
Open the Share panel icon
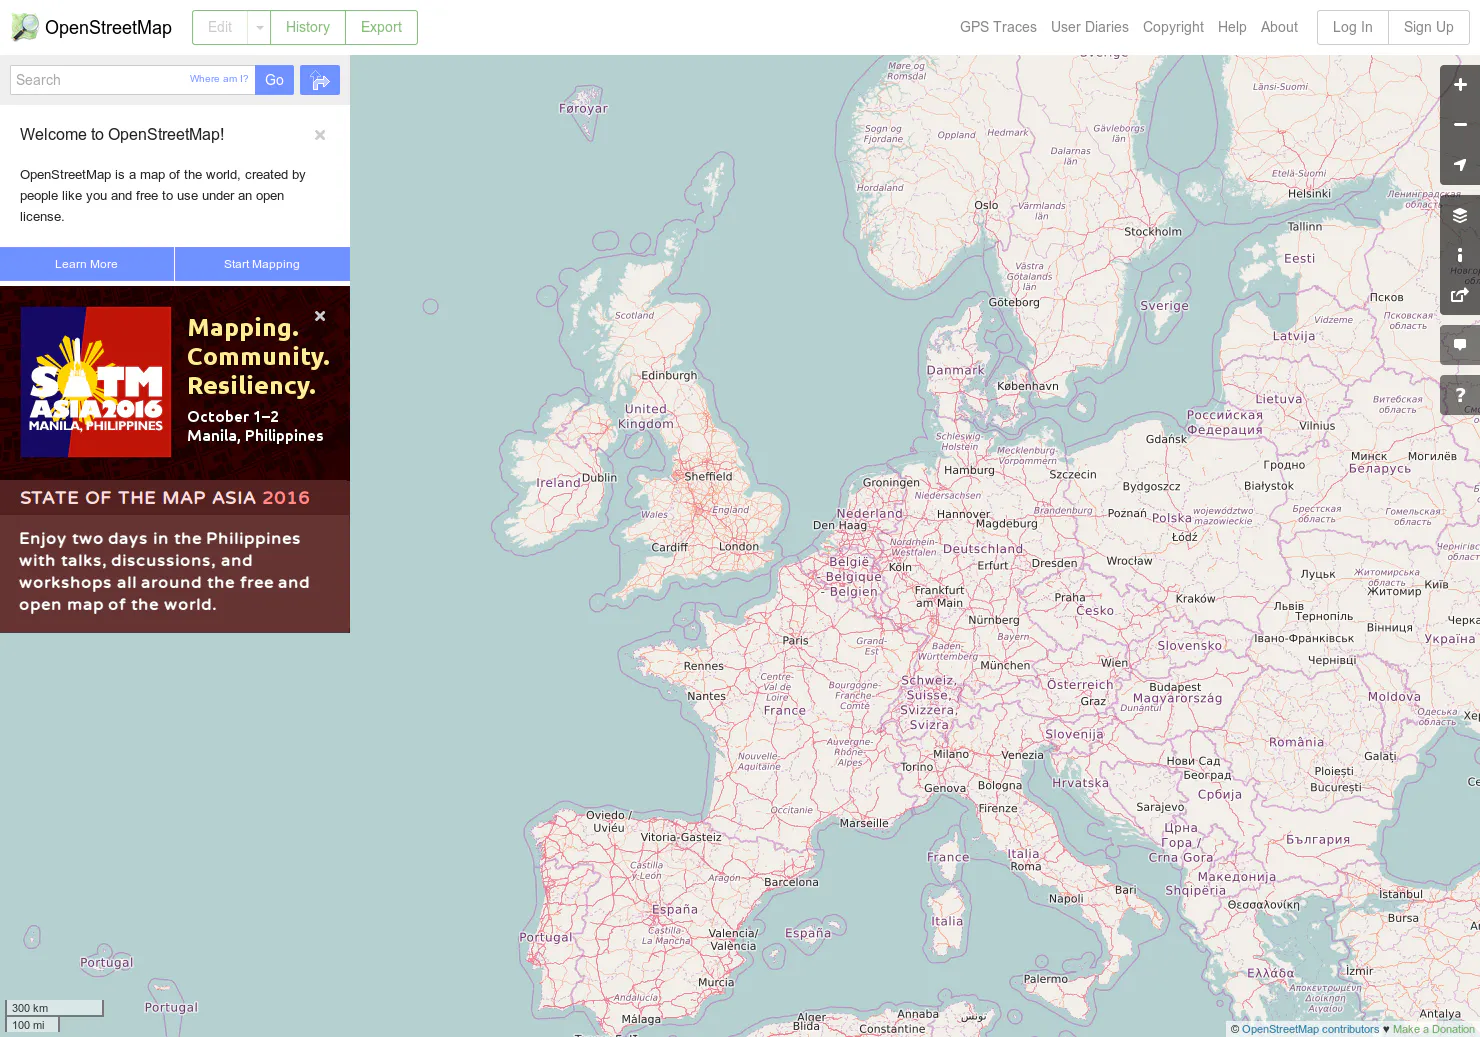[x=1460, y=295]
